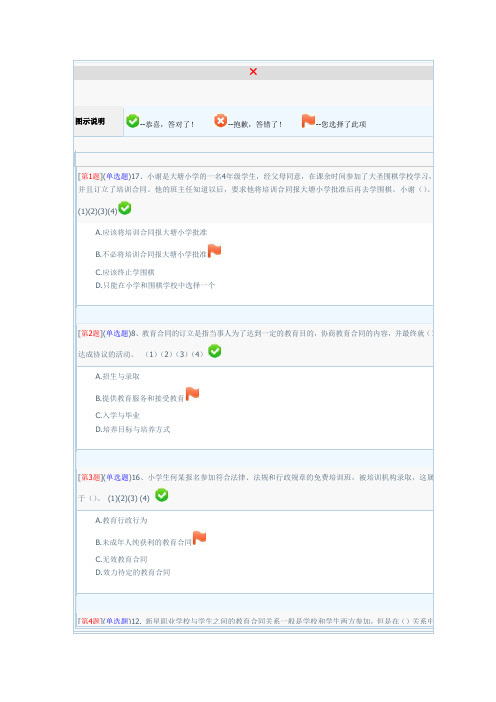Click the (1)(2)(3)(4) text in question 1
The height and width of the screenshot is (702, 496).
coord(98,211)
